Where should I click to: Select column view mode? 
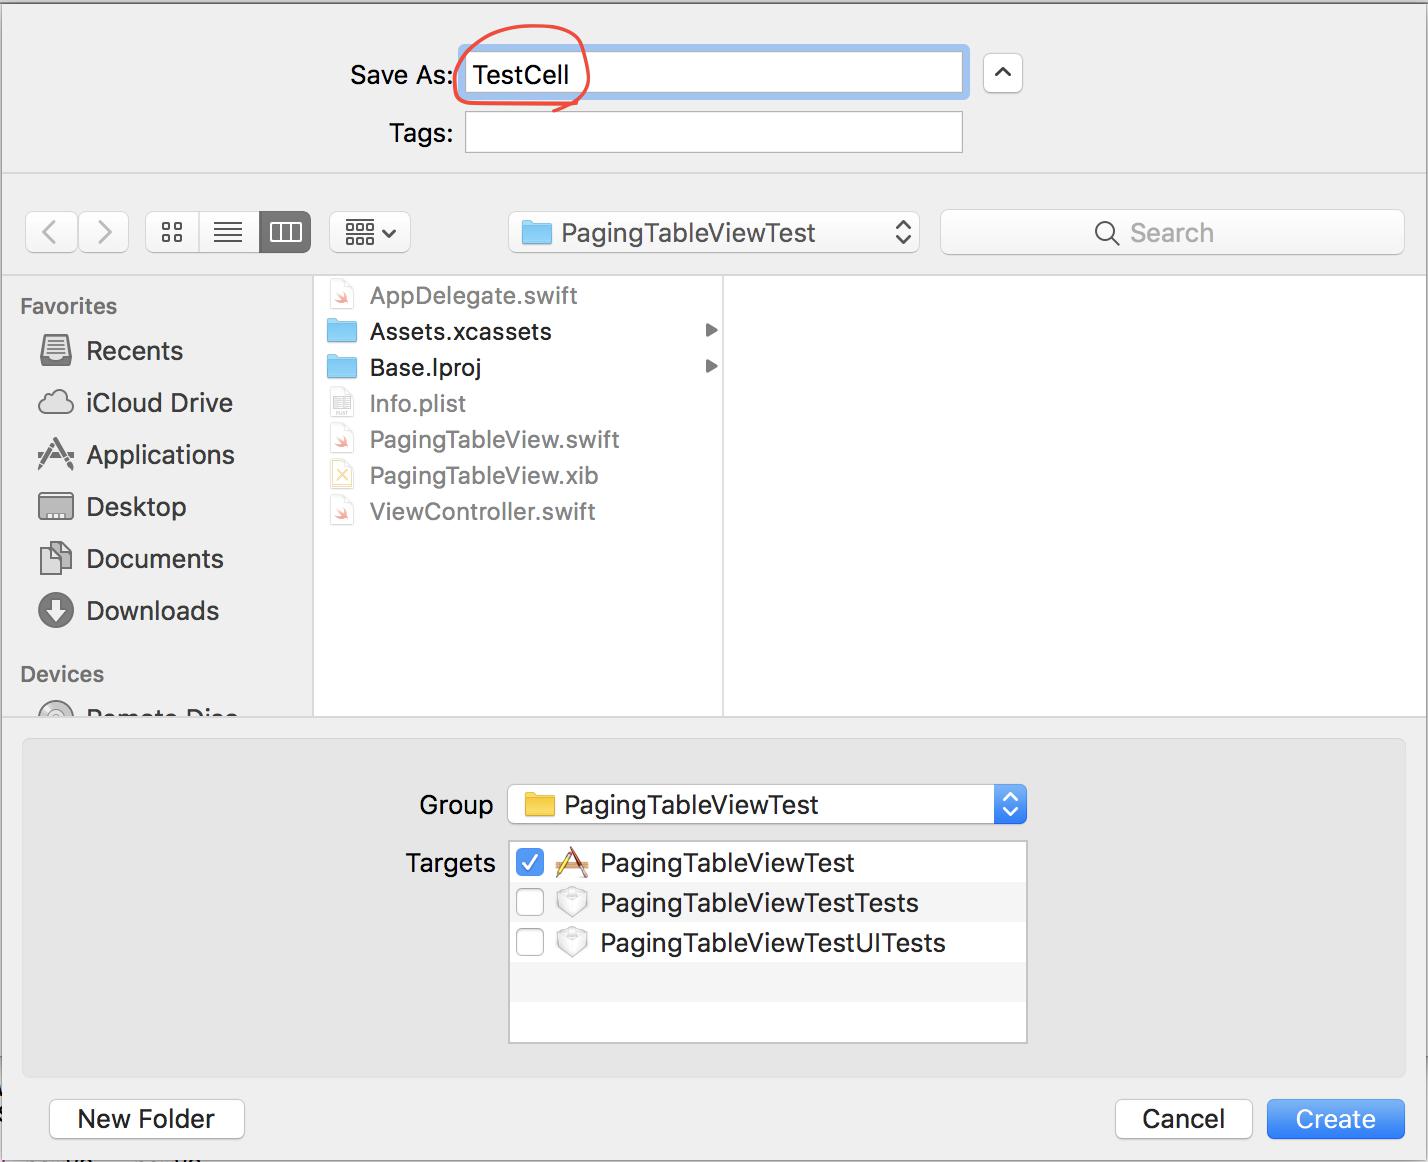click(x=285, y=233)
